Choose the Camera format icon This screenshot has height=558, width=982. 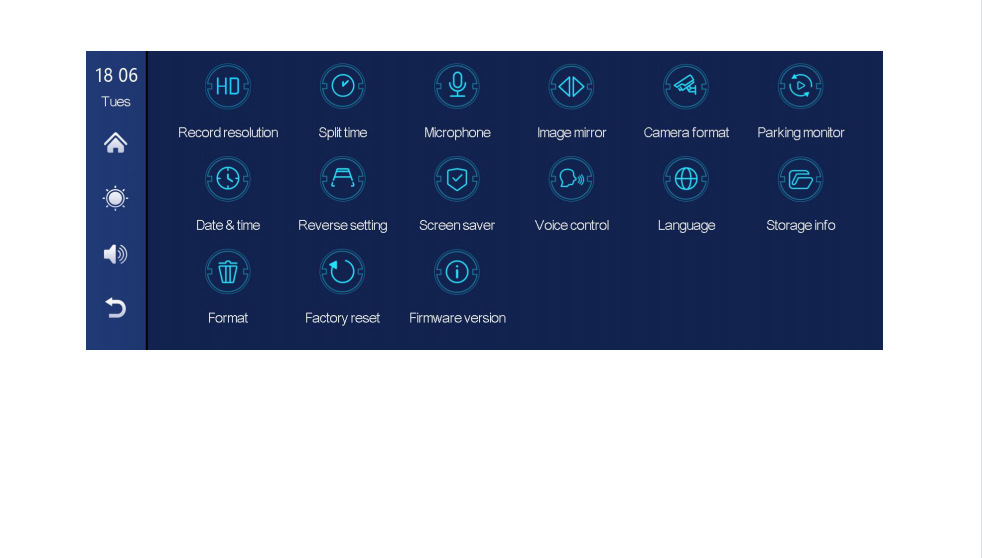tap(686, 87)
